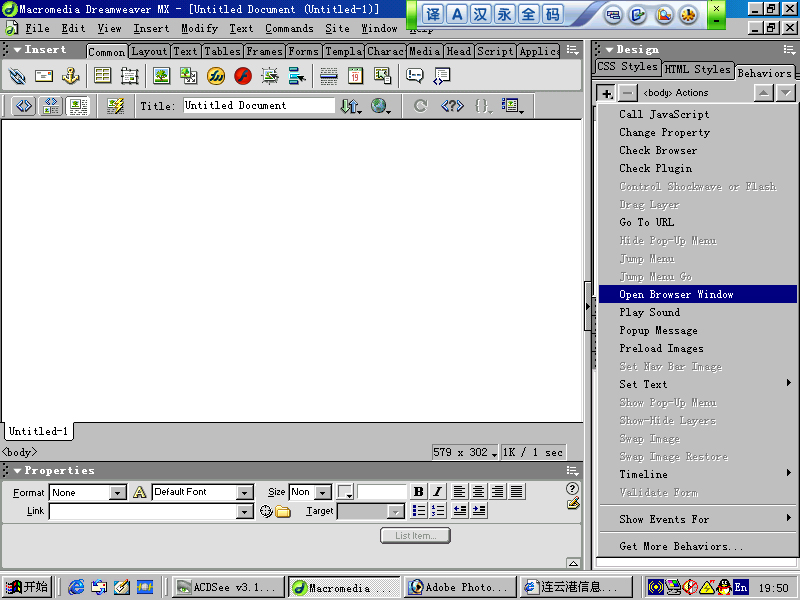Collapse the Design panel group
This screenshot has height=600, width=800.
[609, 49]
